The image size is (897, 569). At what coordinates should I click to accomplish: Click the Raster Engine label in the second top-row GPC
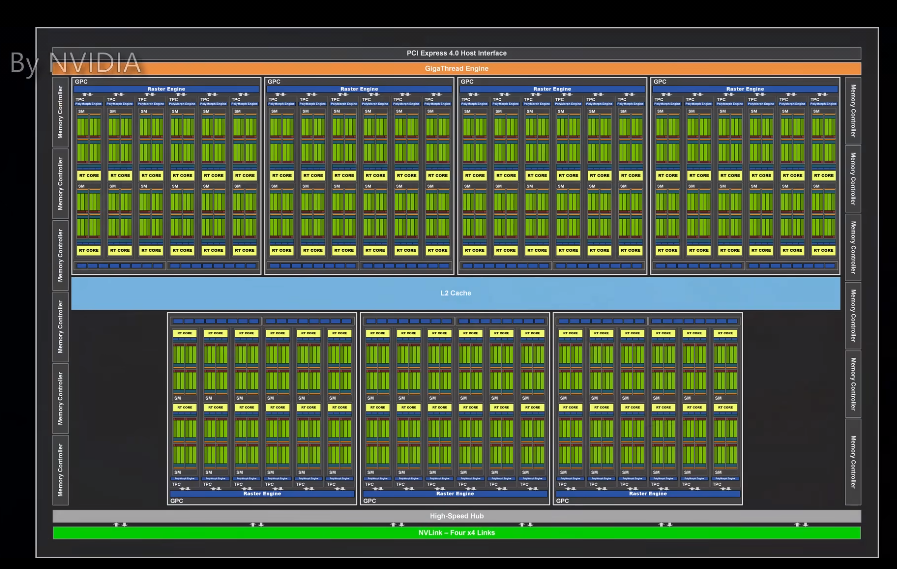359,89
